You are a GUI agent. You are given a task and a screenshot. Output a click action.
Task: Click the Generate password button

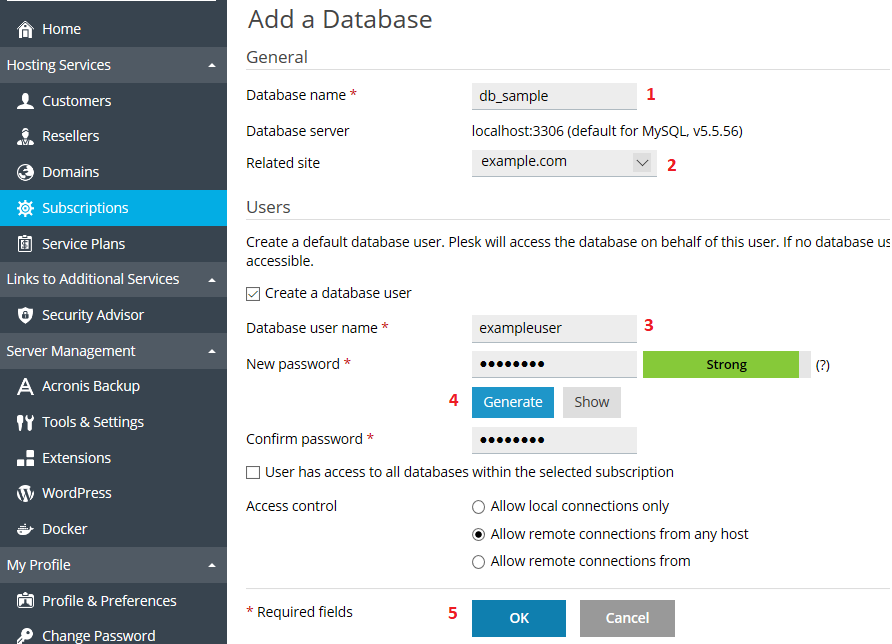512,402
